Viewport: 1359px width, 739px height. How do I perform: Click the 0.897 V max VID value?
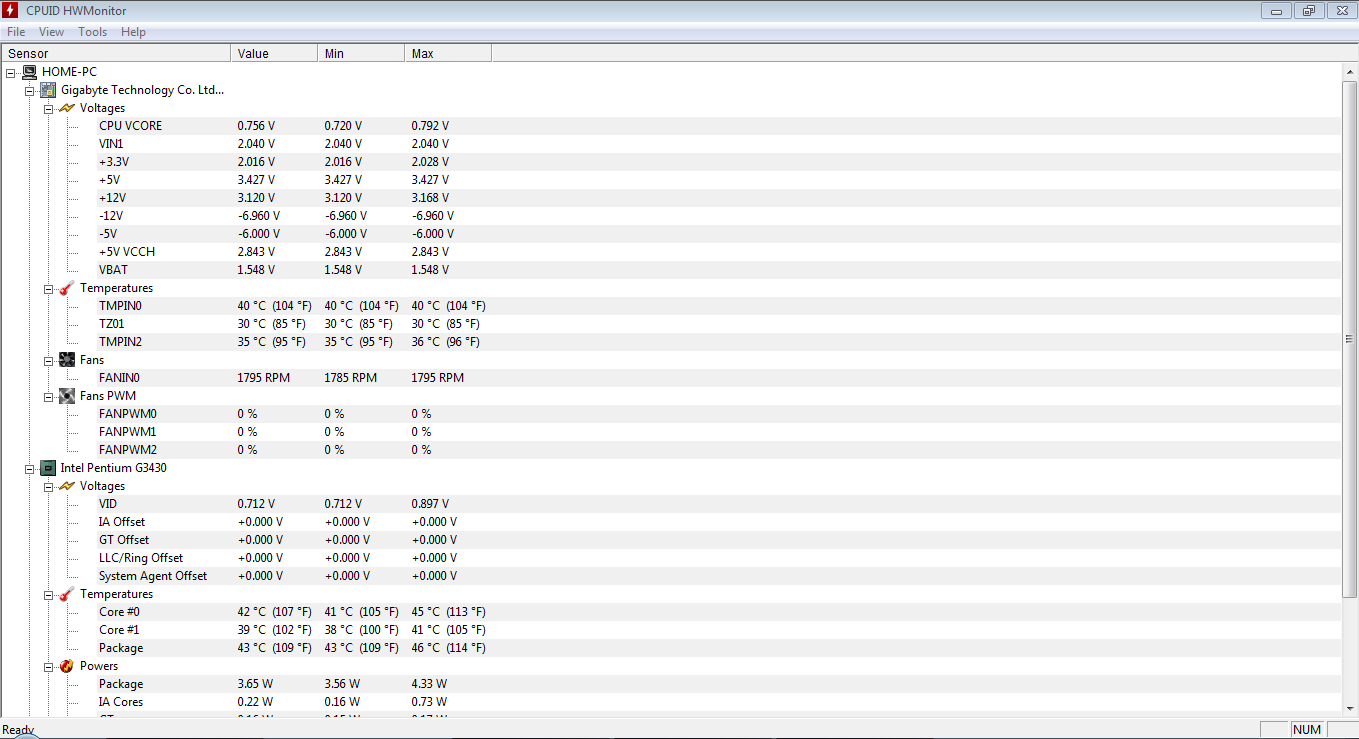click(x=430, y=504)
